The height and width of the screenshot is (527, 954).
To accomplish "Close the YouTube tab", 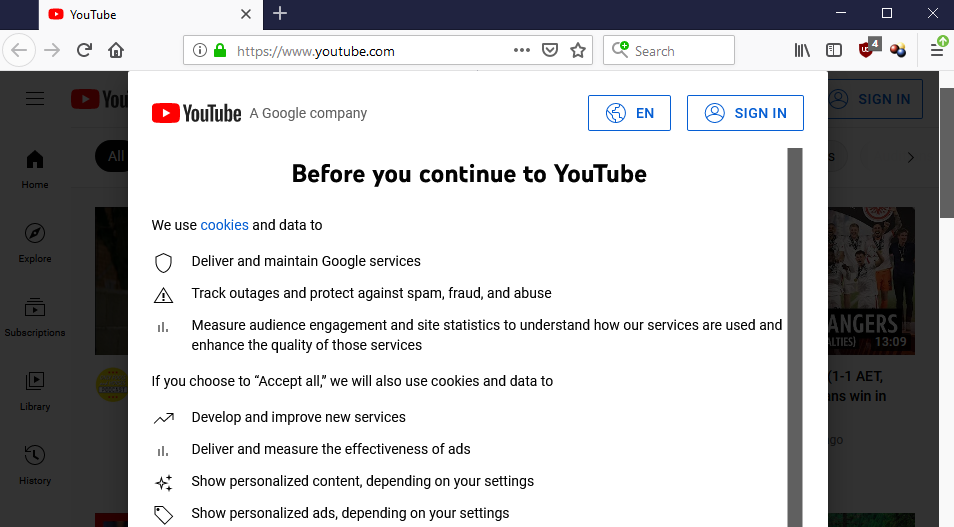I will tap(246, 14).
